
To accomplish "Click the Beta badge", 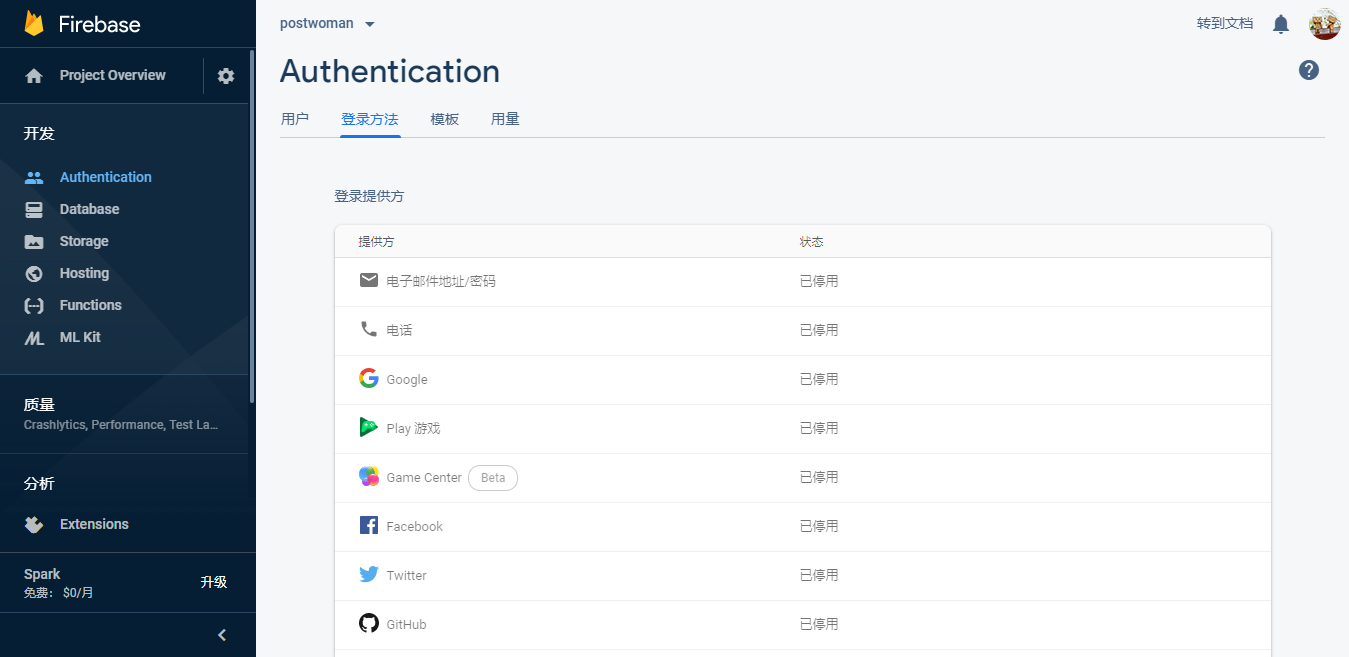I will pyautogui.click(x=493, y=478).
